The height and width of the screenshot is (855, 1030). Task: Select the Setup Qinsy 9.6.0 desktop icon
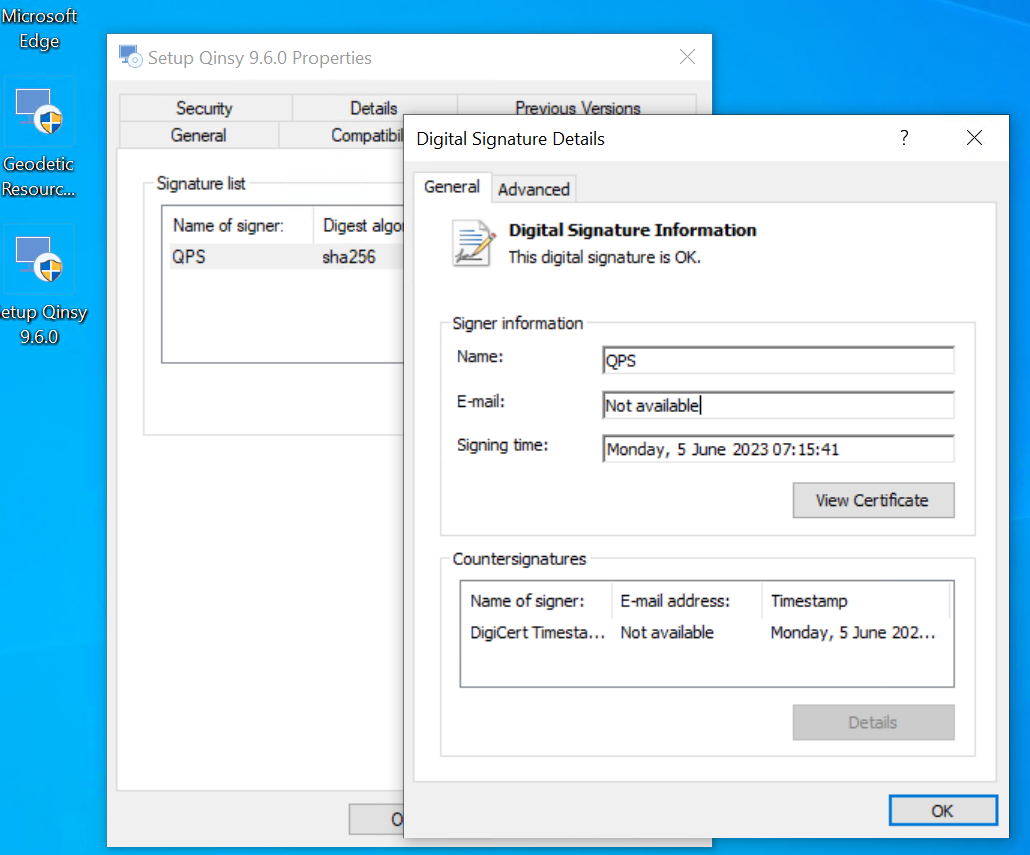pyautogui.click(x=39, y=260)
